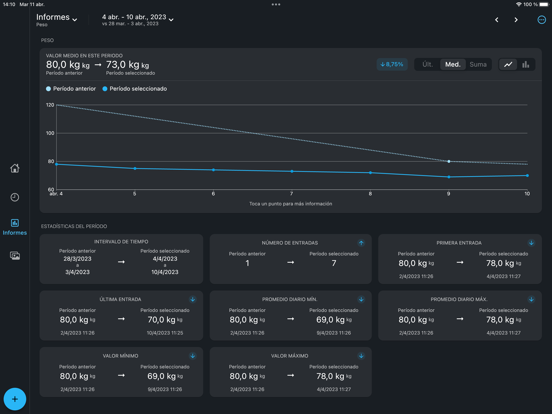This screenshot has width=552, height=414.
Task: Tap the previous period data point at day 9
Action: point(448,162)
